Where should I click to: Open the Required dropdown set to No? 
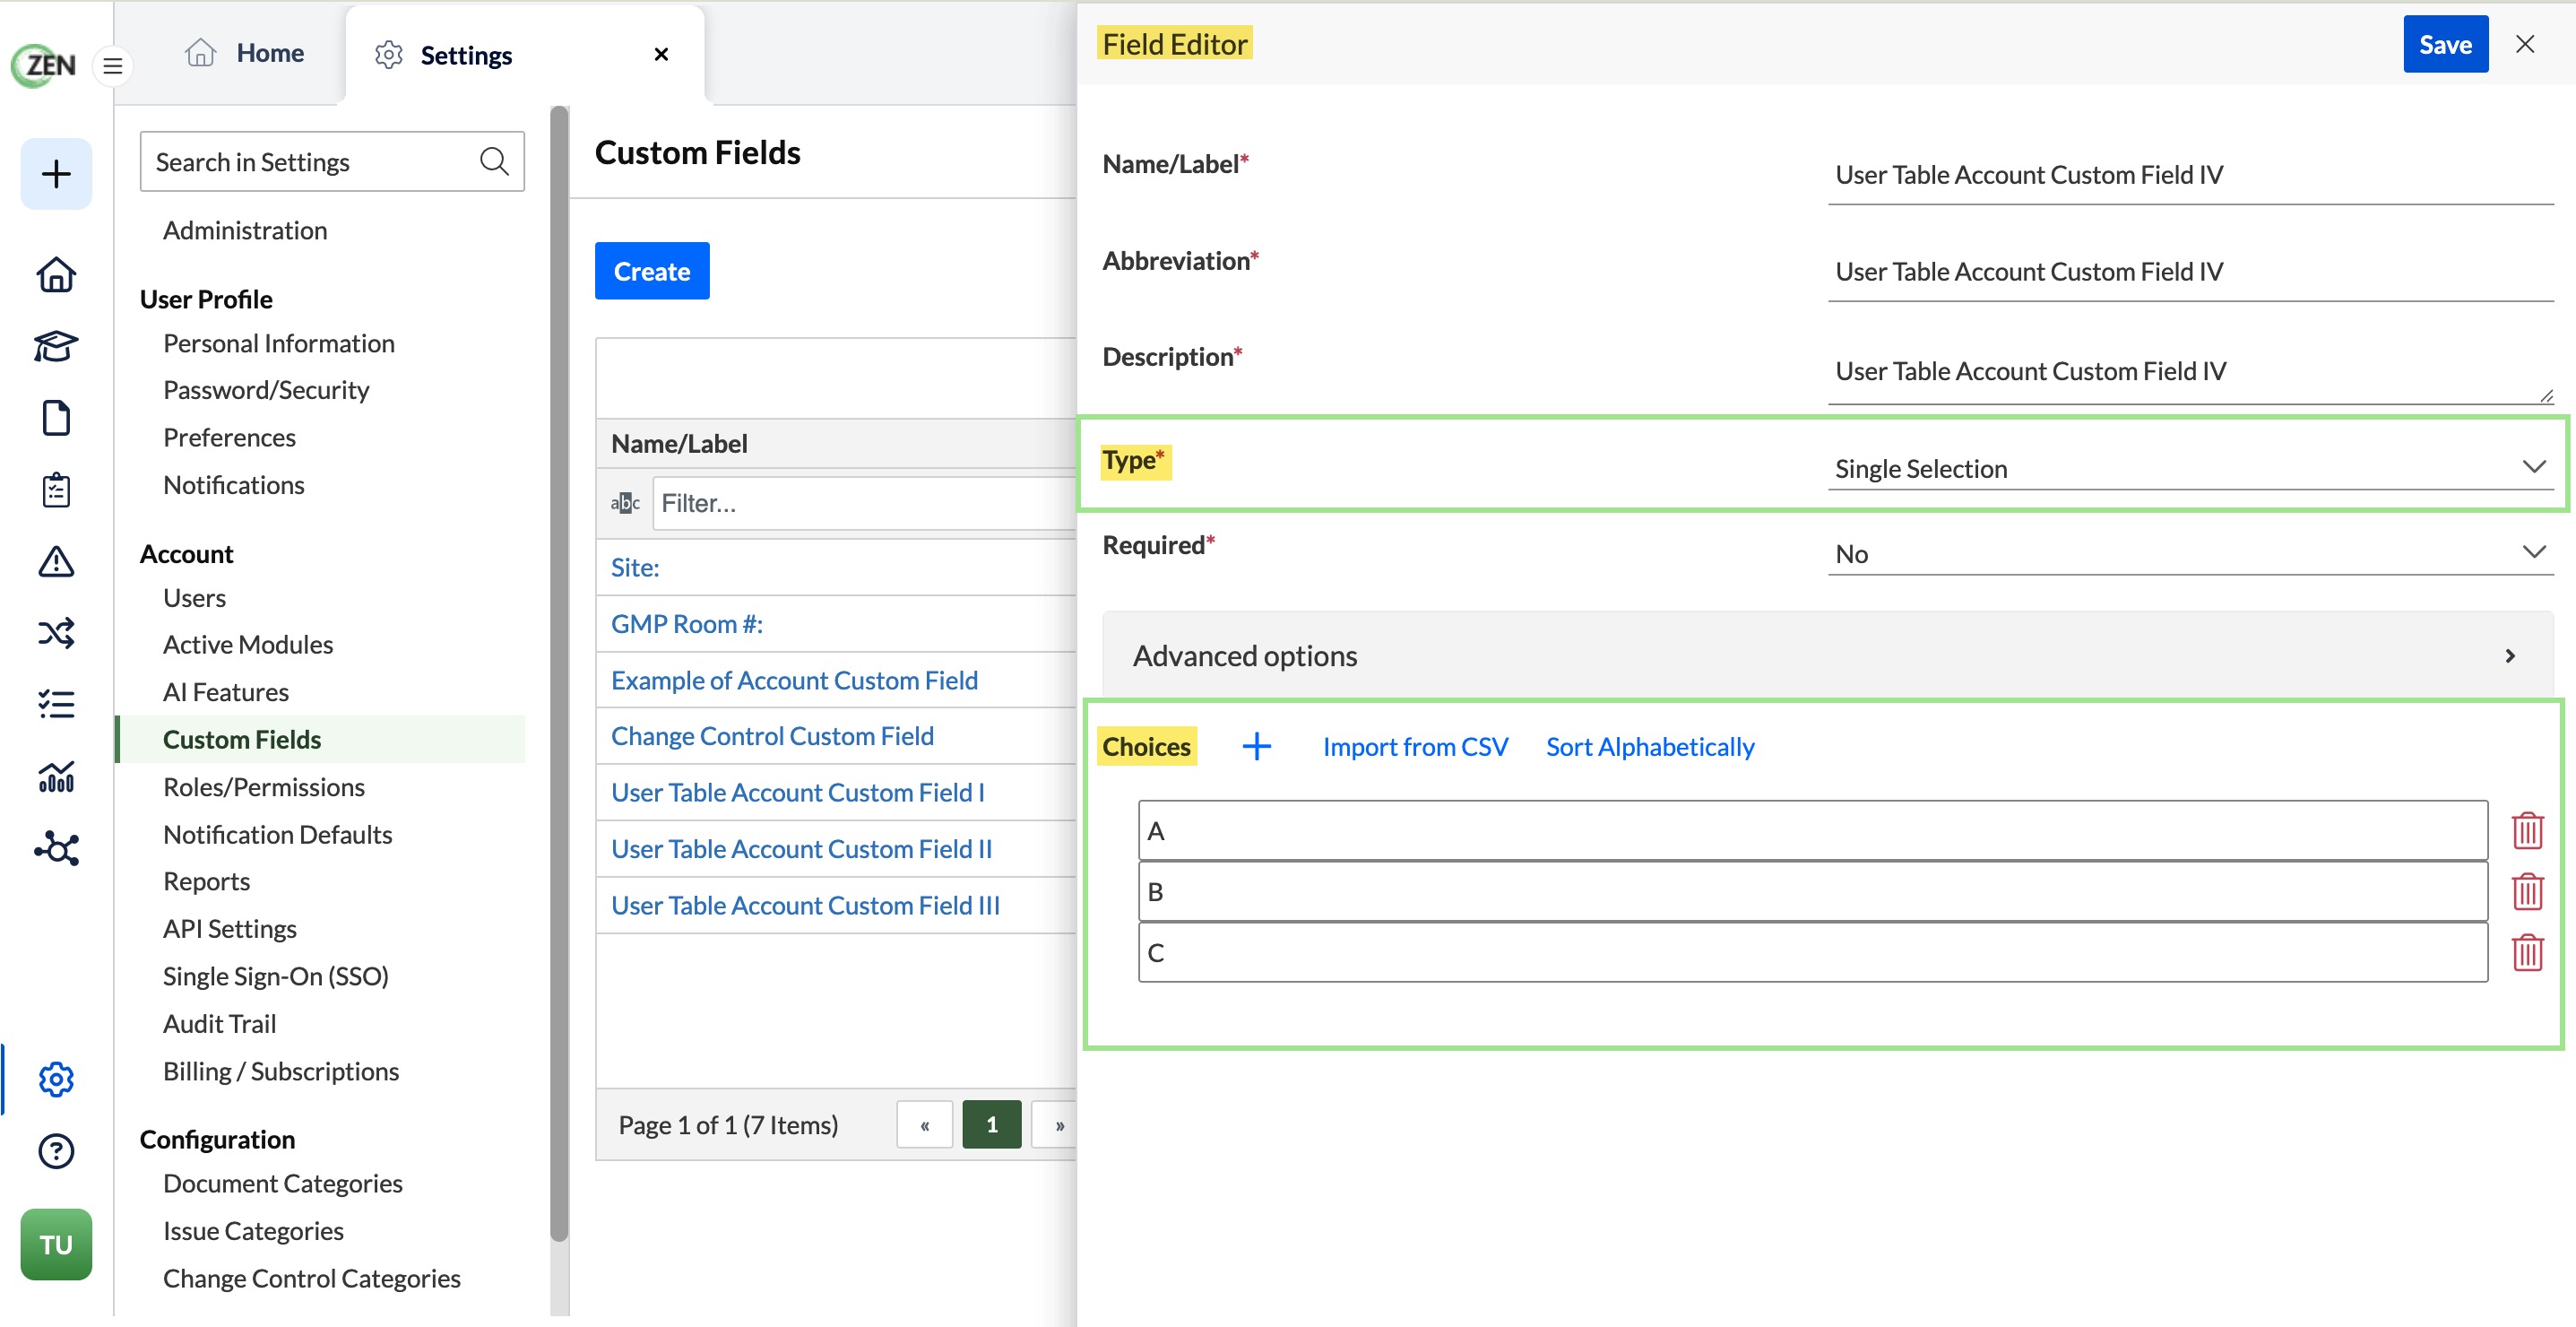[2190, 553]
